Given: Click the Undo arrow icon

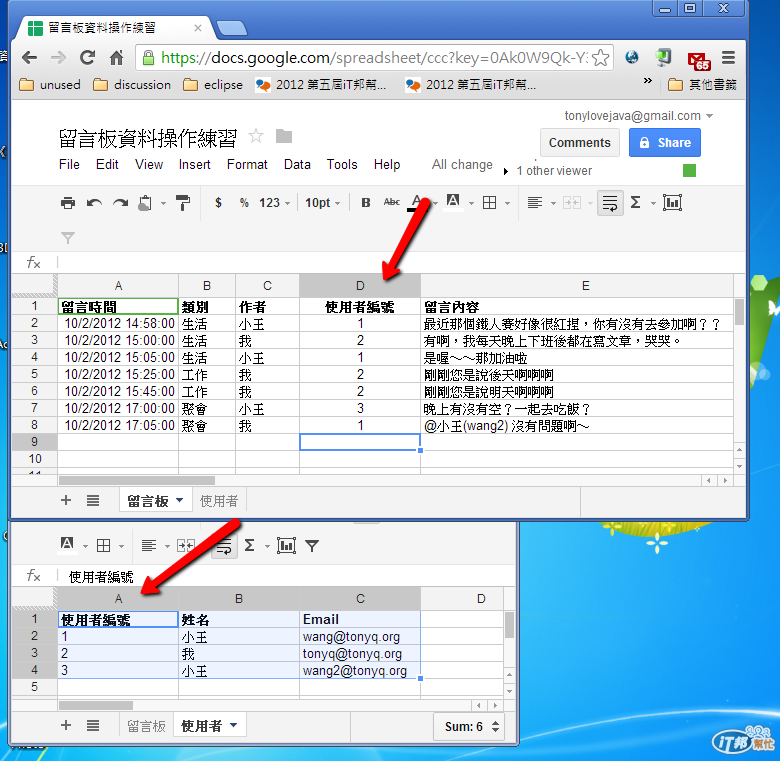Looking at the screenshot, I should 94,203.
